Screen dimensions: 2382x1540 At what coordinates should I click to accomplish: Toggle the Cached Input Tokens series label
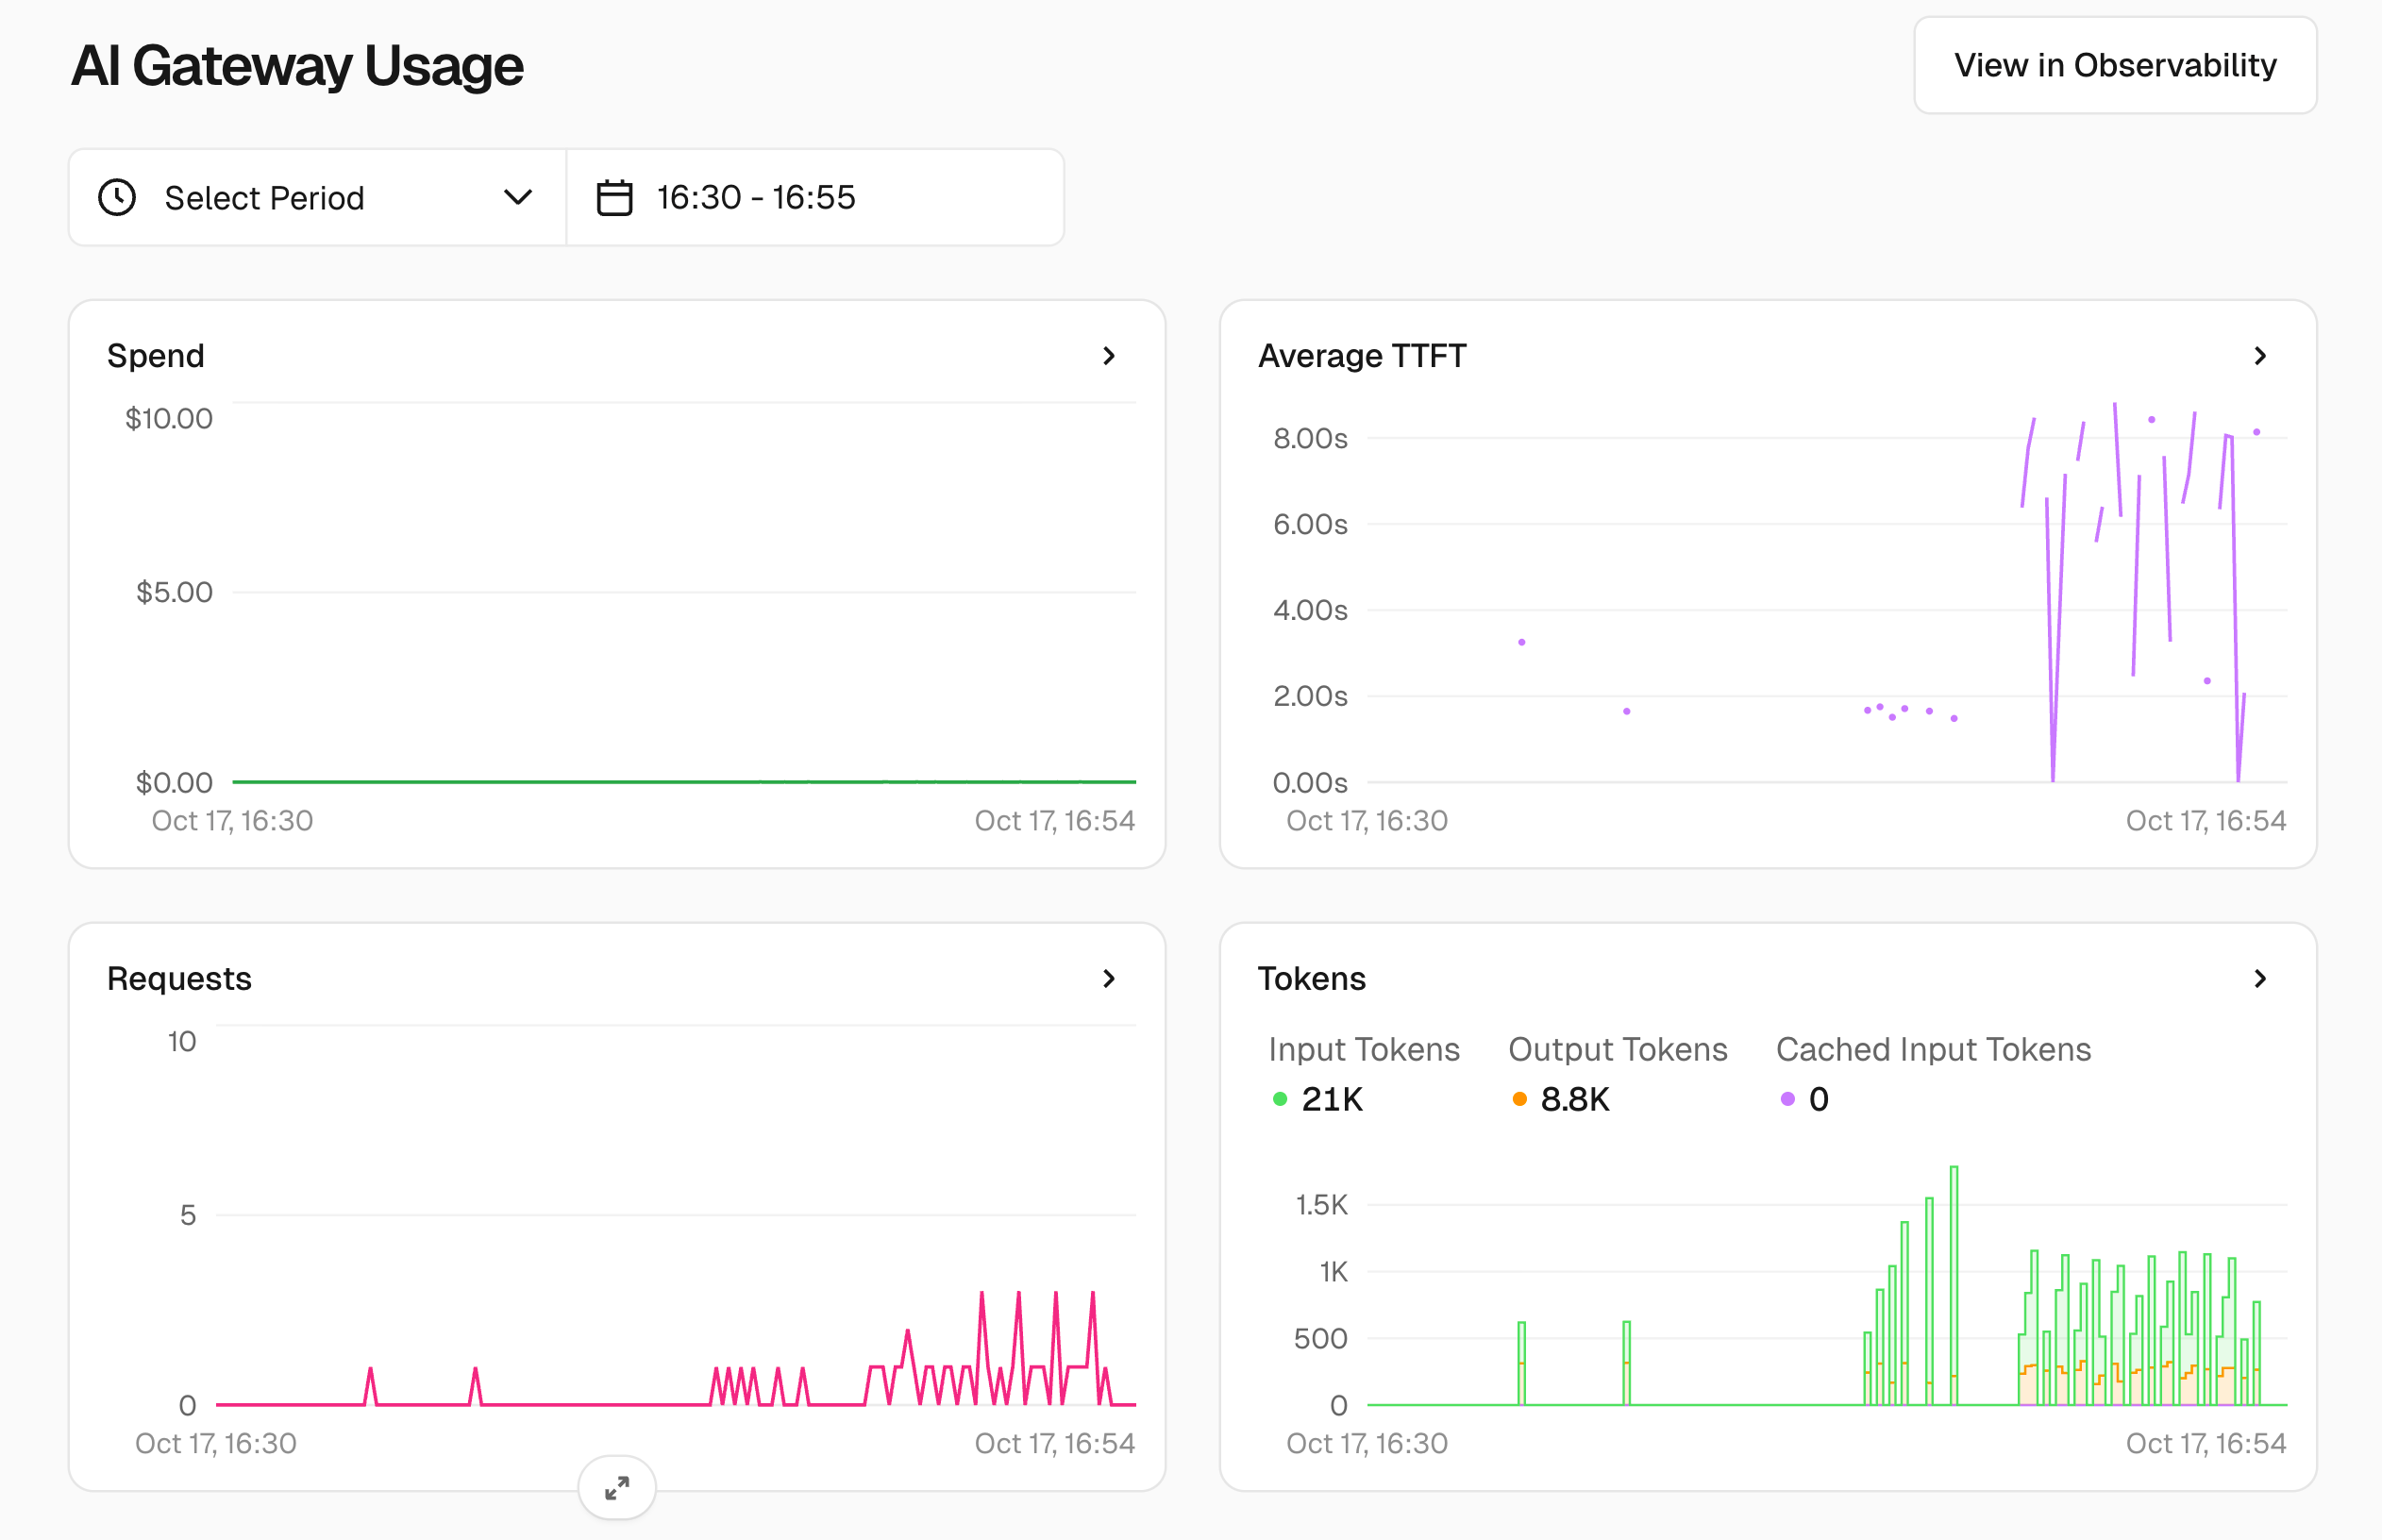(1932, 1049)
